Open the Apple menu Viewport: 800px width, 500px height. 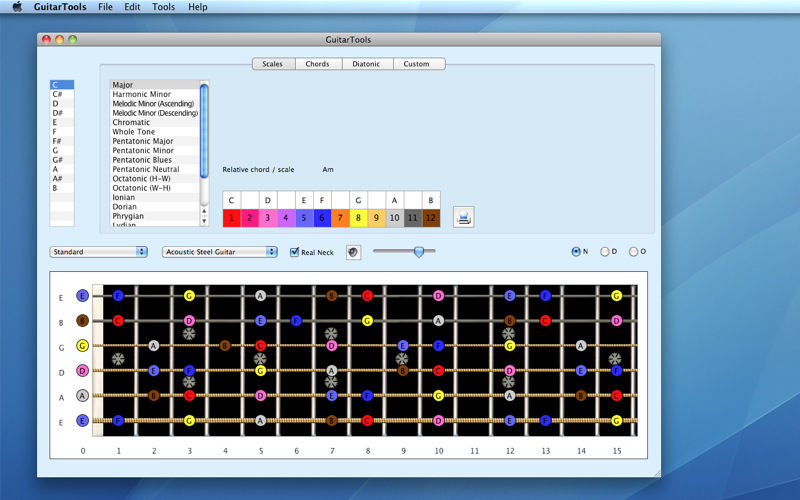17,7
